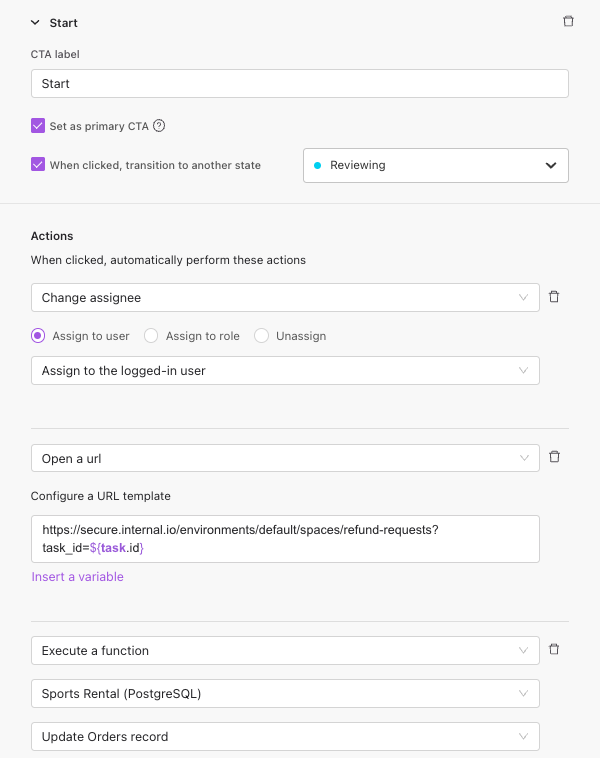Open Sports Rental (PostgreSQL) resource dropdown
Image resolution: width=600 pixels, height=758 pixels.
click(x=285, y=693)
